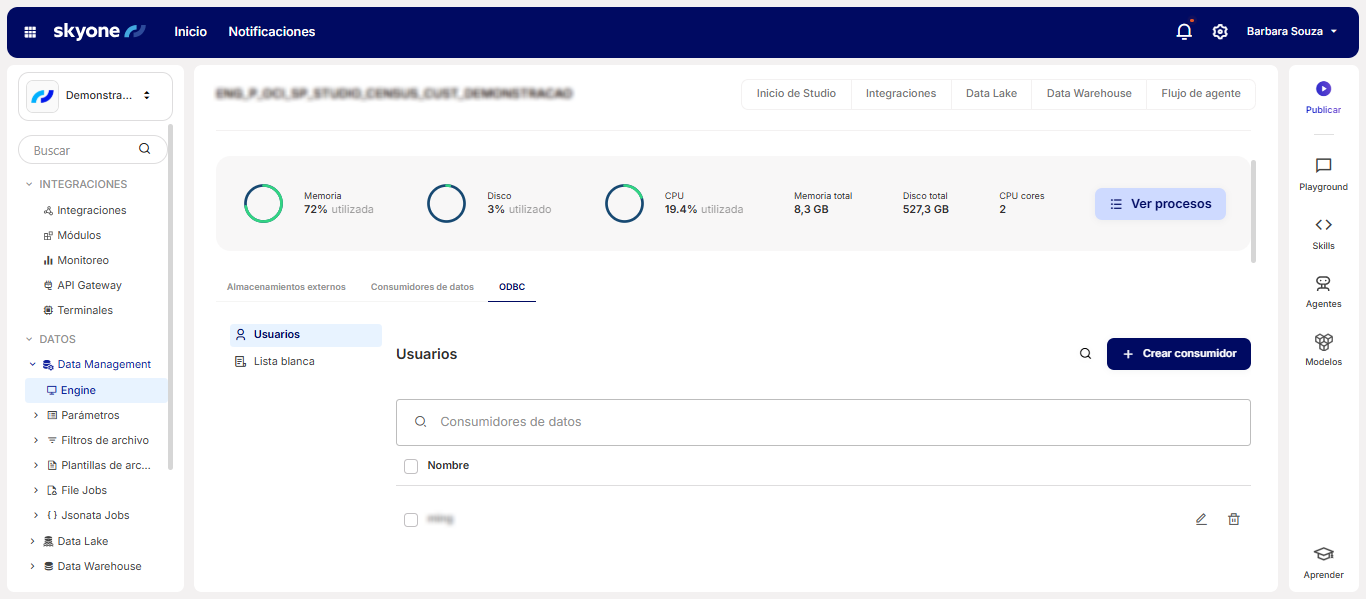The width and height of the screenshot is (1366, 599).
Task: Switch to the Consumidores de datos tab
Action: click(422, 287)
